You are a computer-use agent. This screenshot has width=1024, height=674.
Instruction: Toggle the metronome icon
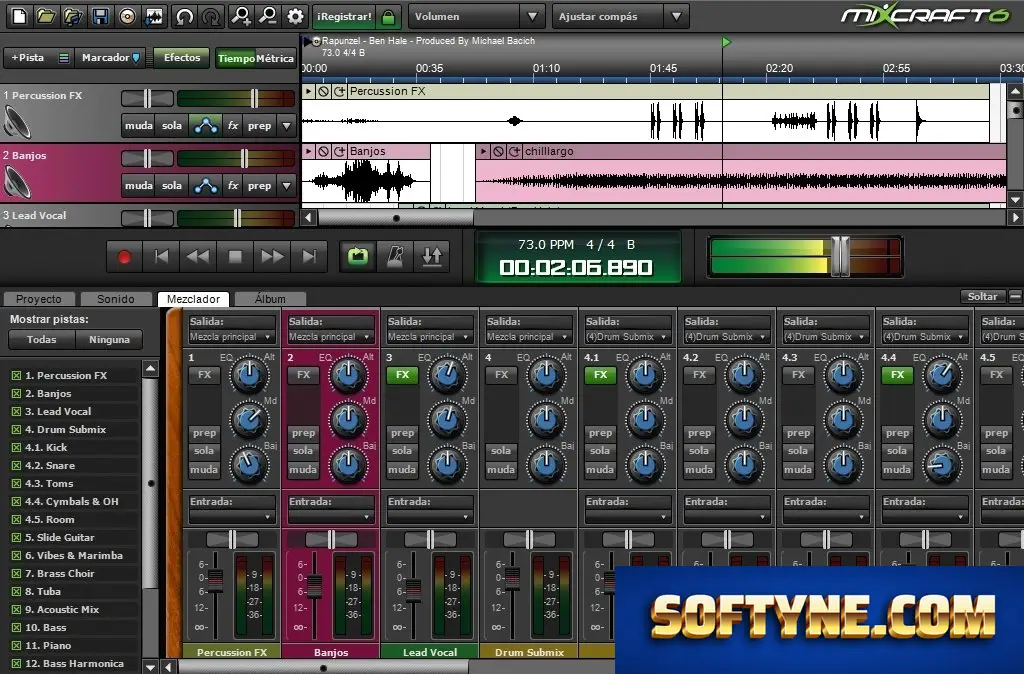pos(395,257)
